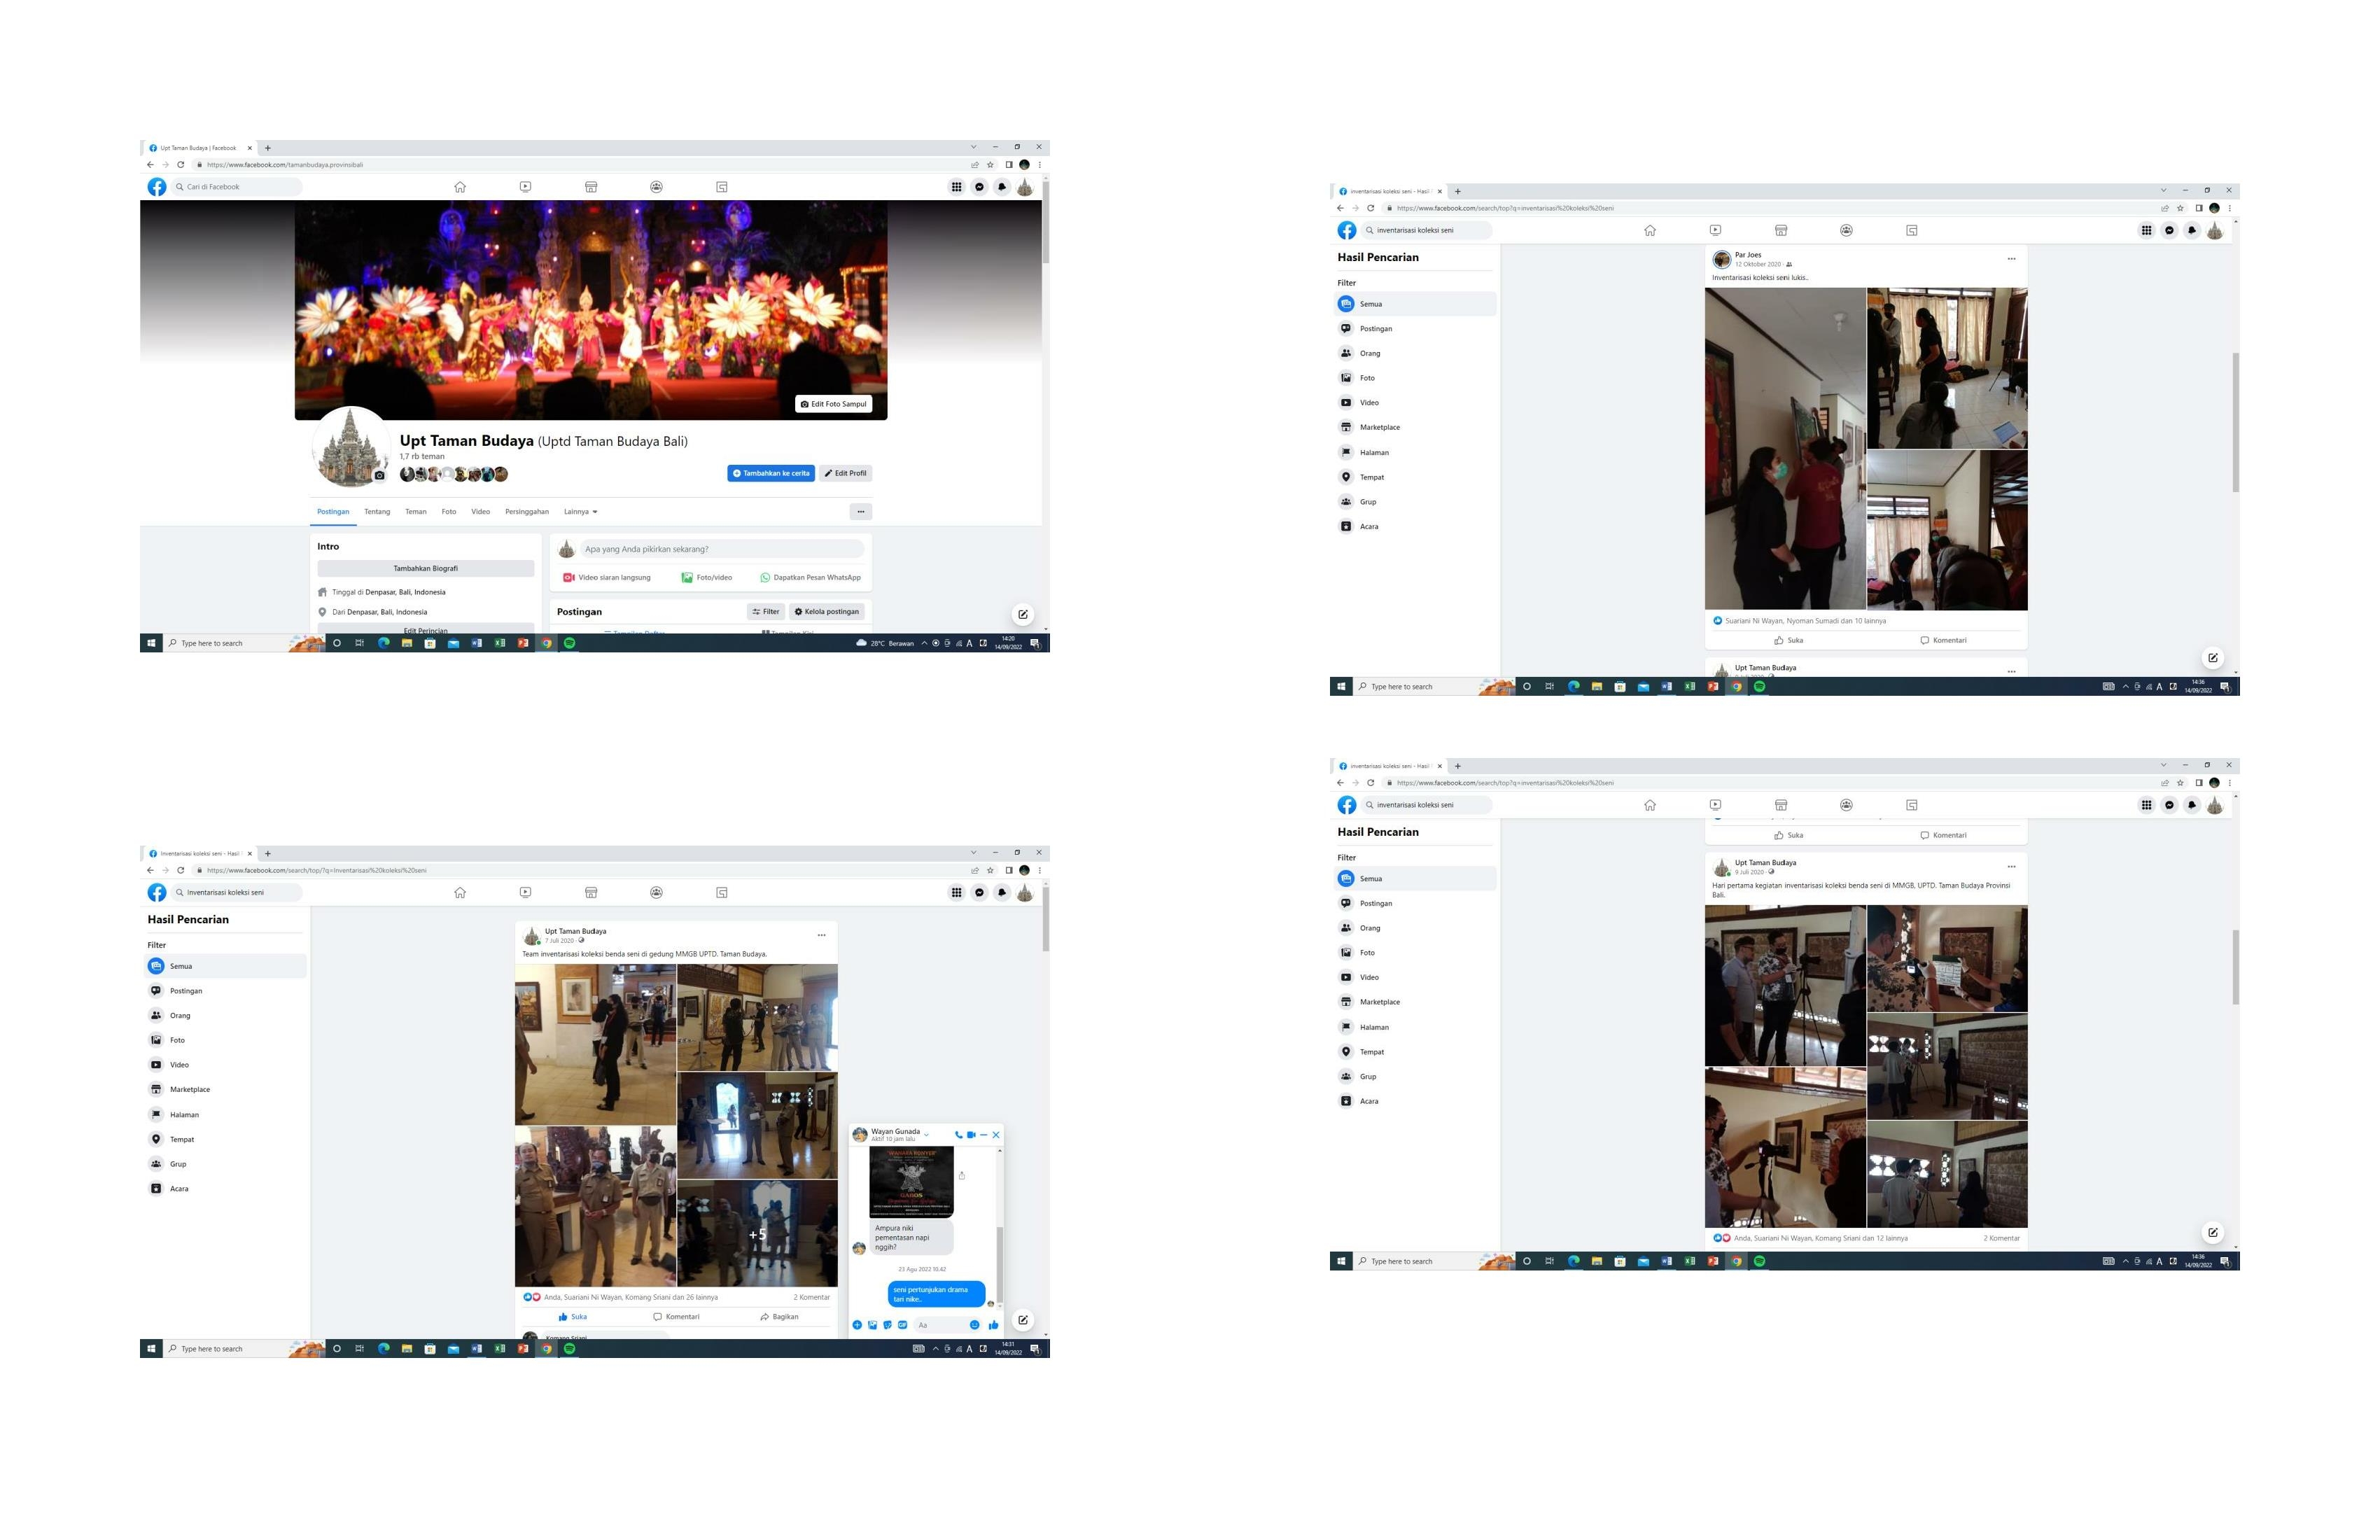Start voice call with Wayan Gunada
Viewport: 2380px width, 1540px height.
(x=958, y=1134)
